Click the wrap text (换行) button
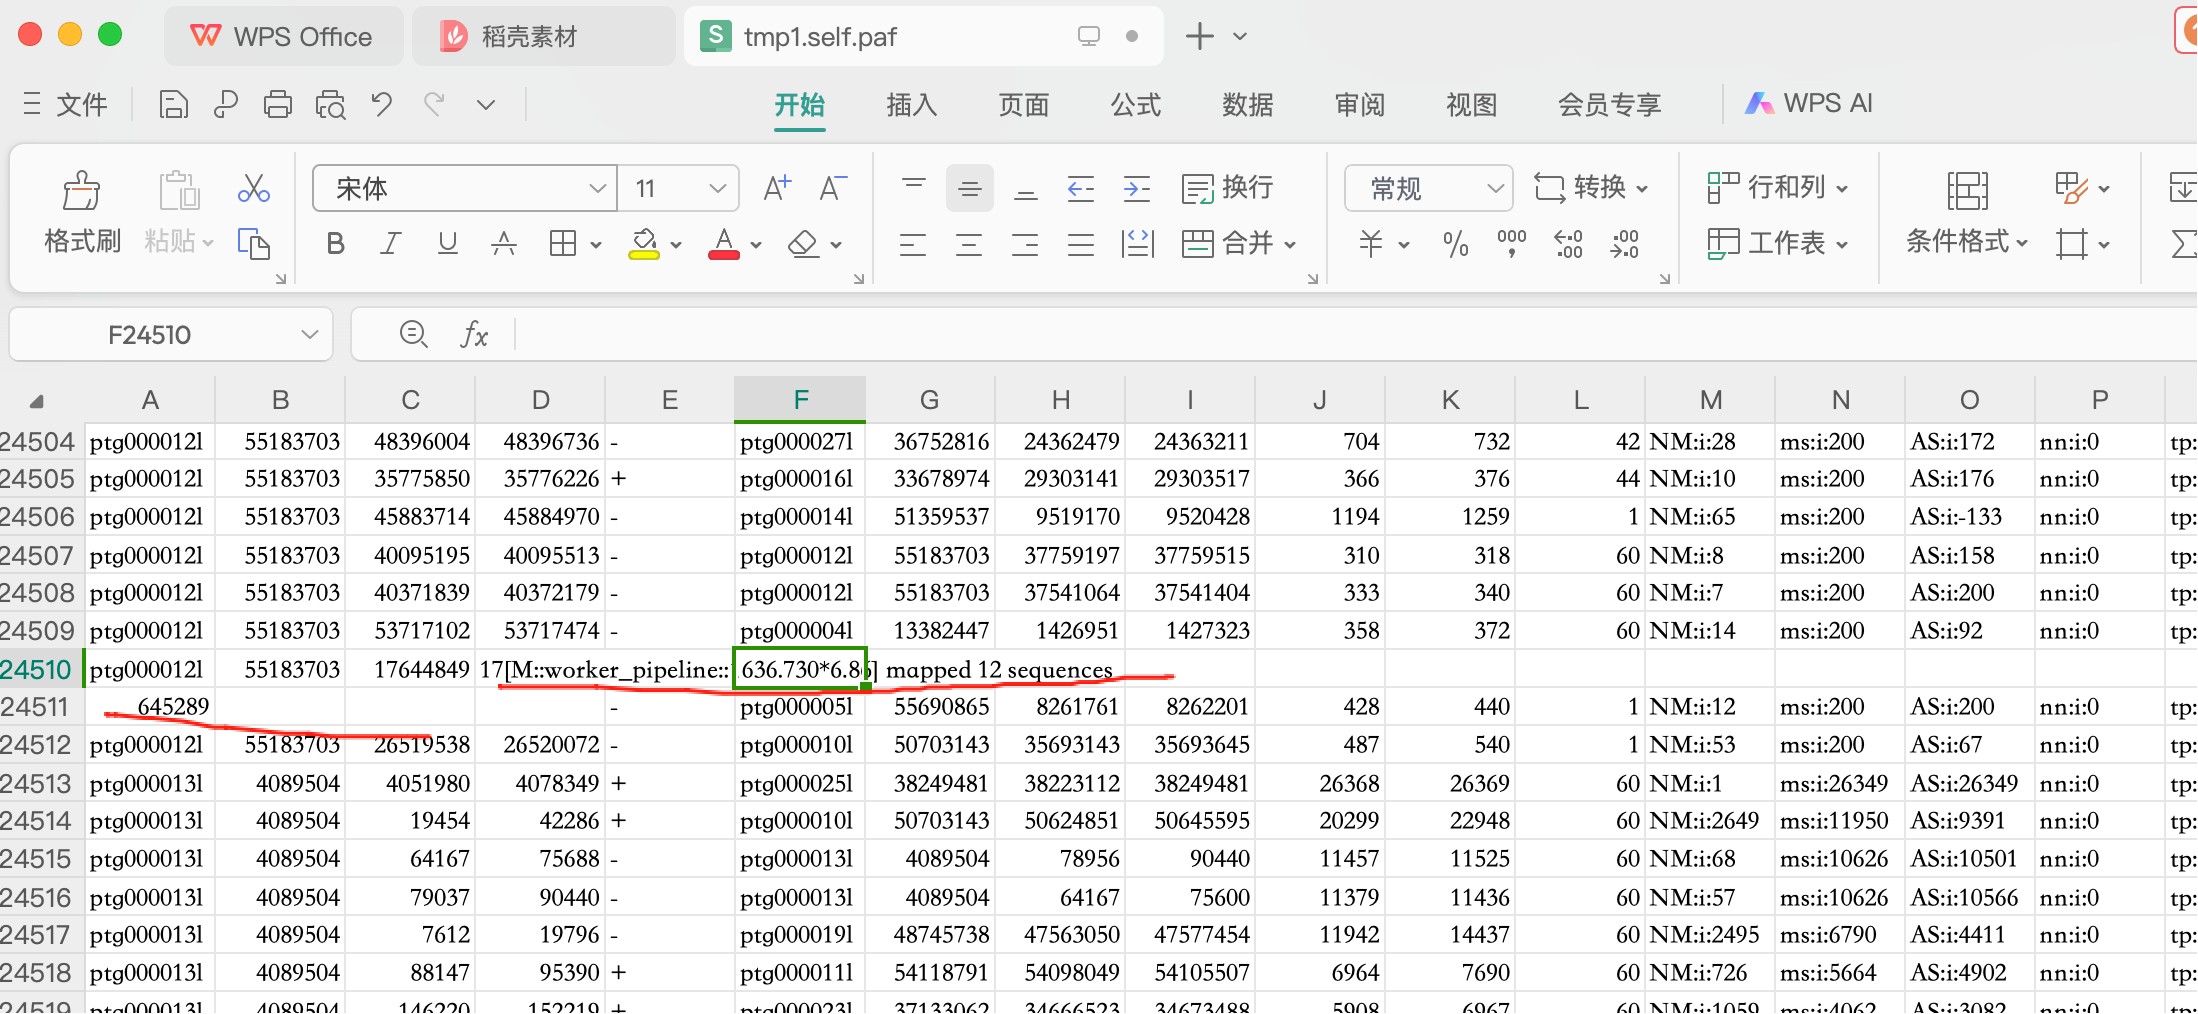Viewport: 2198px width, 1014px height. click(1228, 188)
